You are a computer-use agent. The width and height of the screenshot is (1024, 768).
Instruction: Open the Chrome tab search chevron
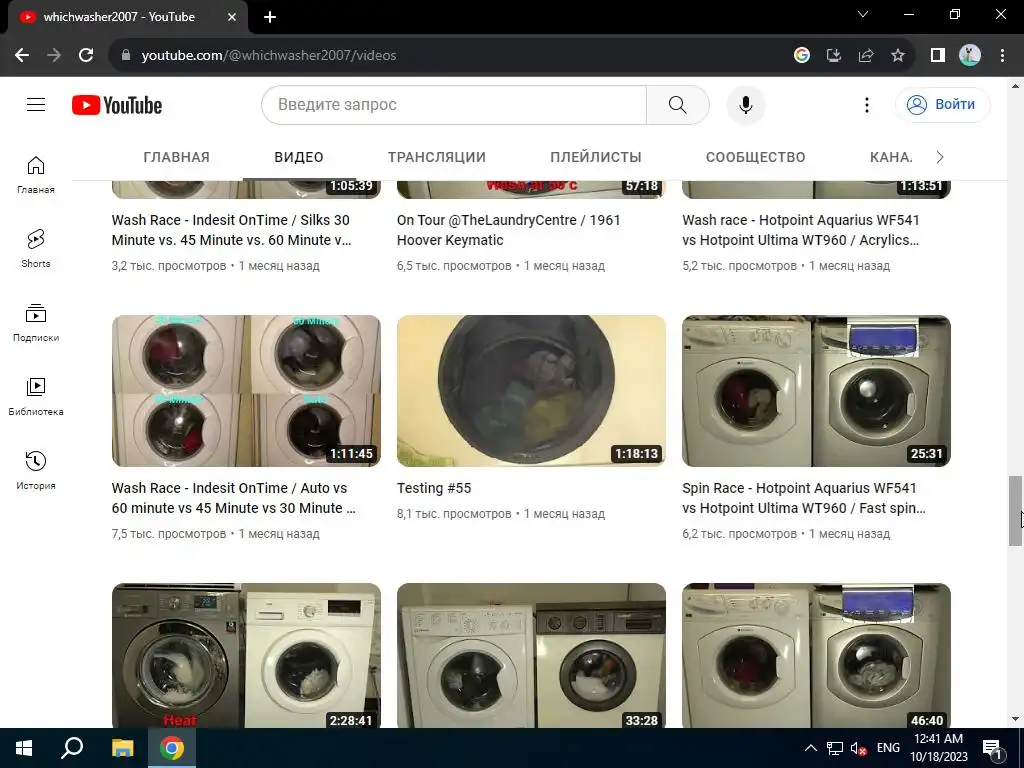pyautogui.click(x=863, y=14)
